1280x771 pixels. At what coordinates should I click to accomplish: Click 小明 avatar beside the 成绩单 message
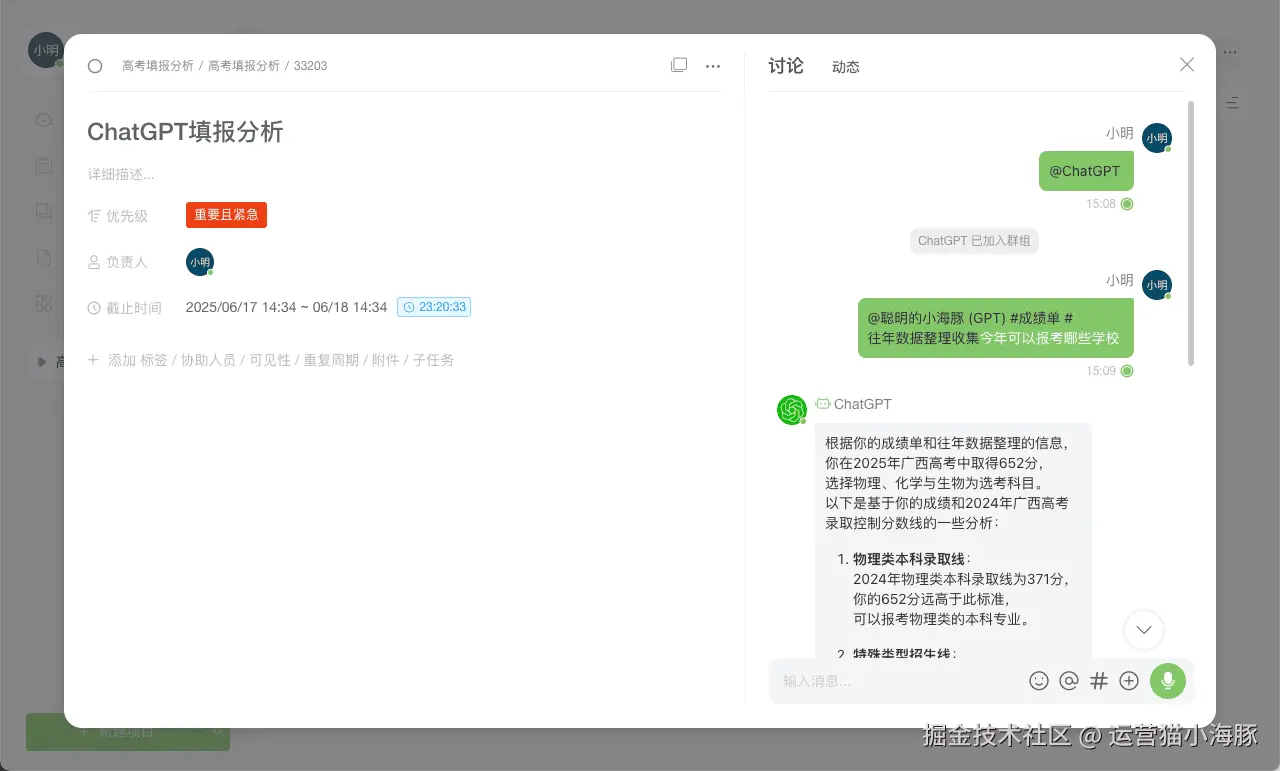(x=1157, y=285)
